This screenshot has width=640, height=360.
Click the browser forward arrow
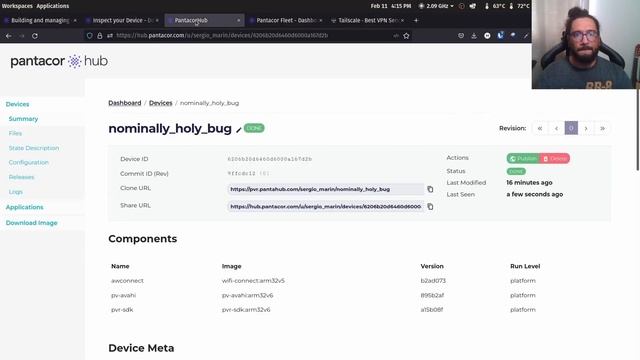click(x=22, y=36)
